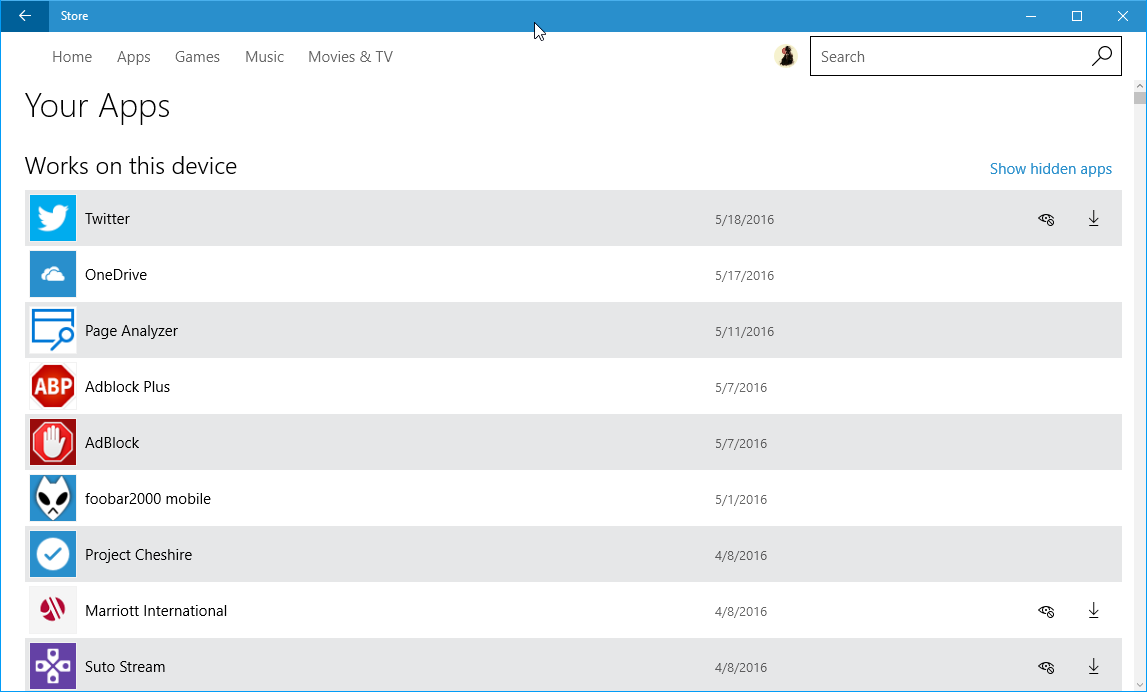The width and height of the screenshot is (1147, 692).
Task: Go back with the Store back arrow
Action: [x=25, y=16]
